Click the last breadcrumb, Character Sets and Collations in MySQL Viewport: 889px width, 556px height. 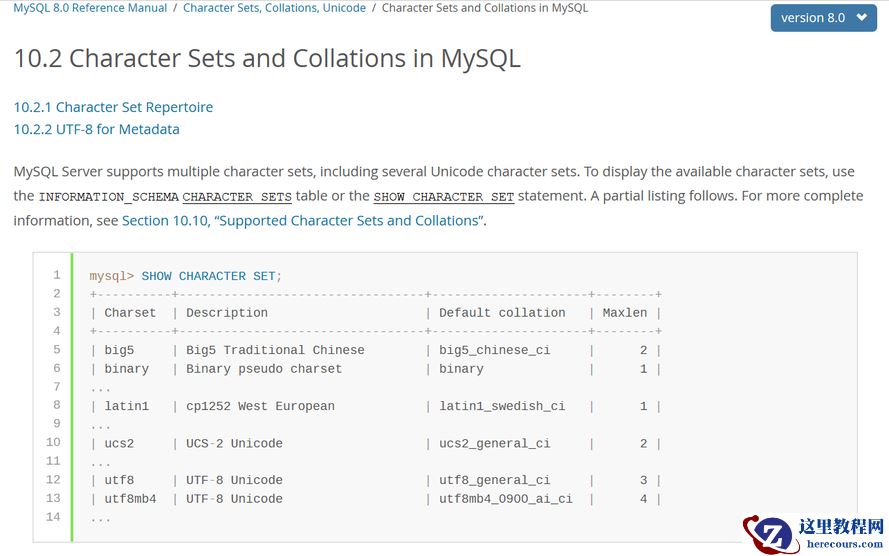point(484,8)
